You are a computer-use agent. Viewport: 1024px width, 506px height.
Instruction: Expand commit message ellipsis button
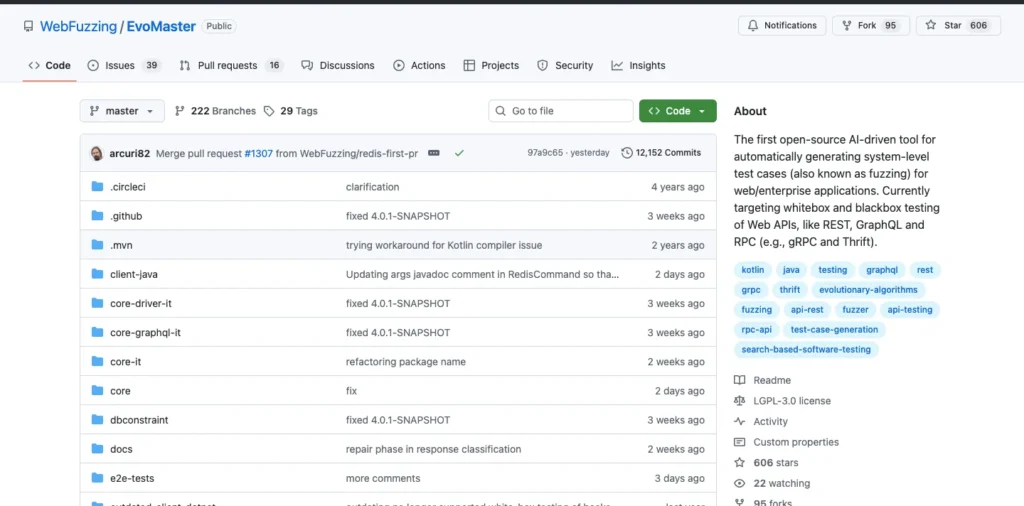click(434, 153)
